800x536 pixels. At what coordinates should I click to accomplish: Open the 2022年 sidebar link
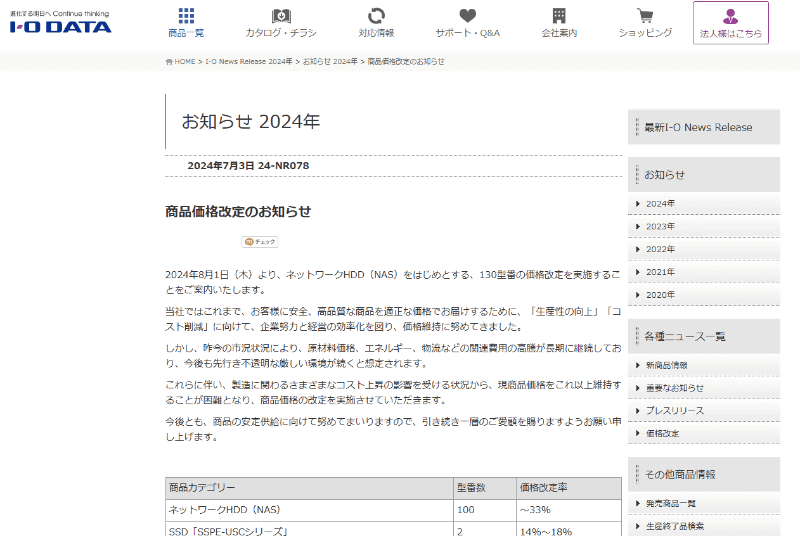(x=660, y=249)
